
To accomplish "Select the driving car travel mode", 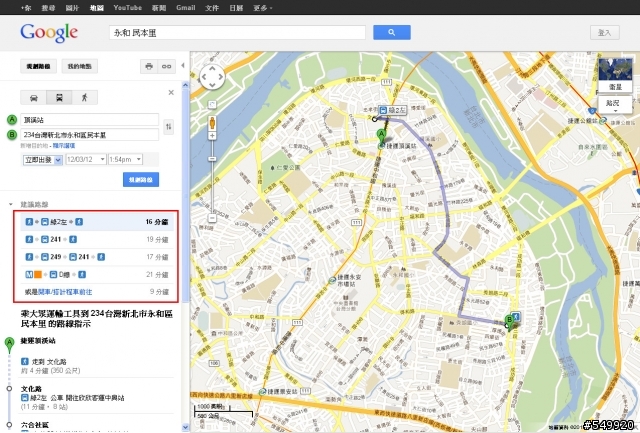I will coord(33,98).
